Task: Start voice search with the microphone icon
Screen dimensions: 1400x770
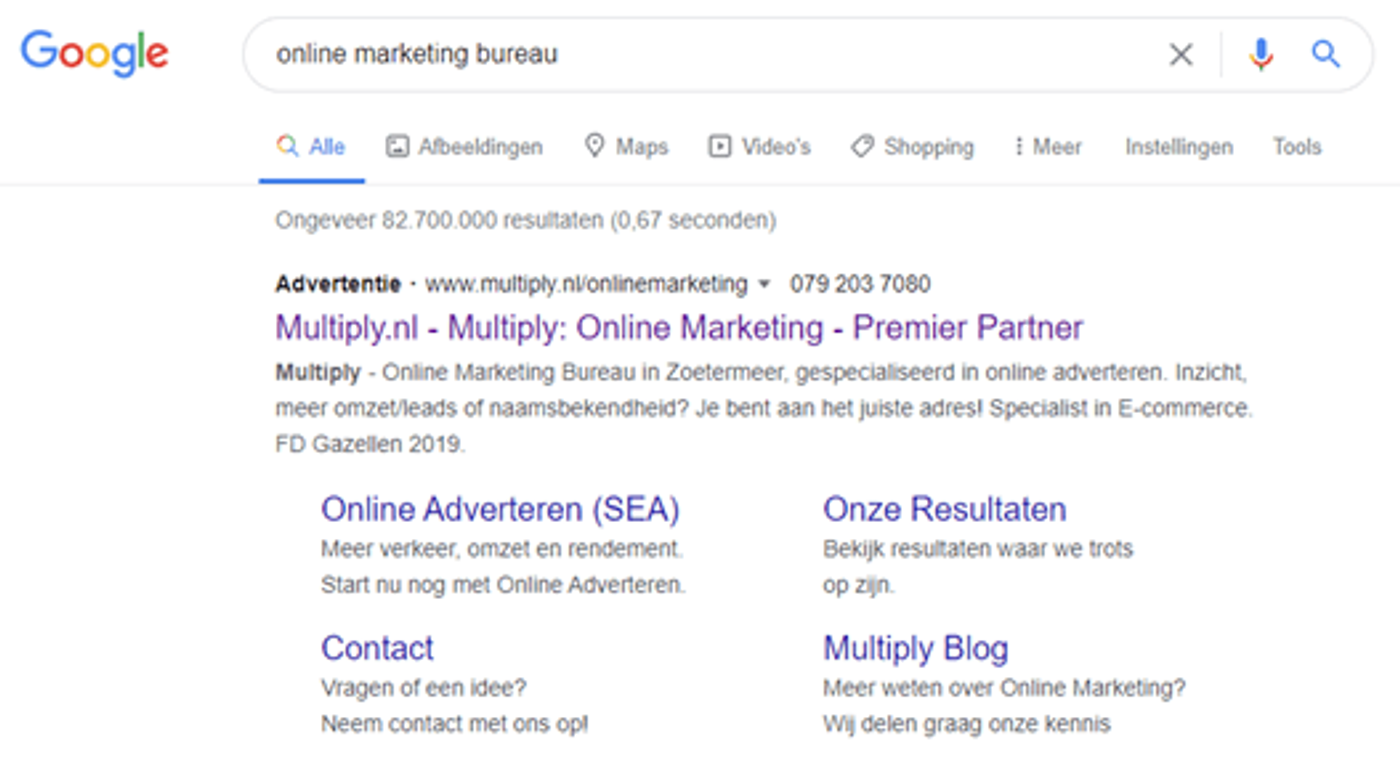Action: tap(1261, 54)
